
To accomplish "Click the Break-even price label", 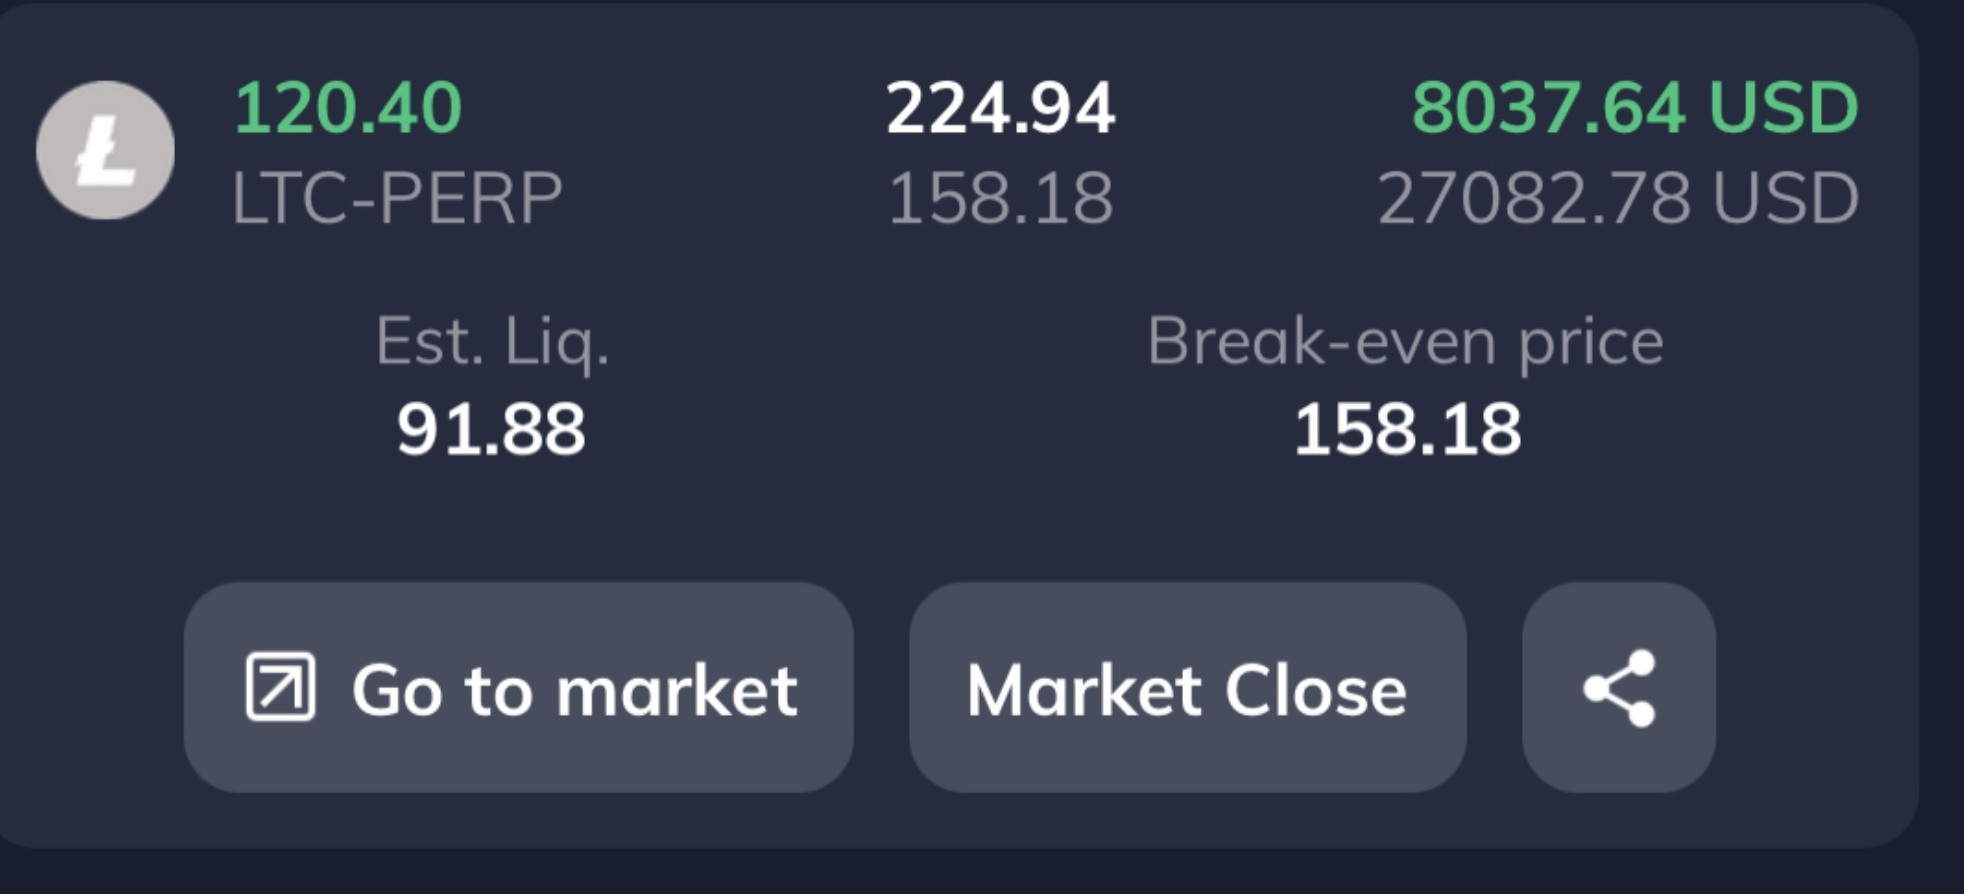I will click(x=1405, y=343).
